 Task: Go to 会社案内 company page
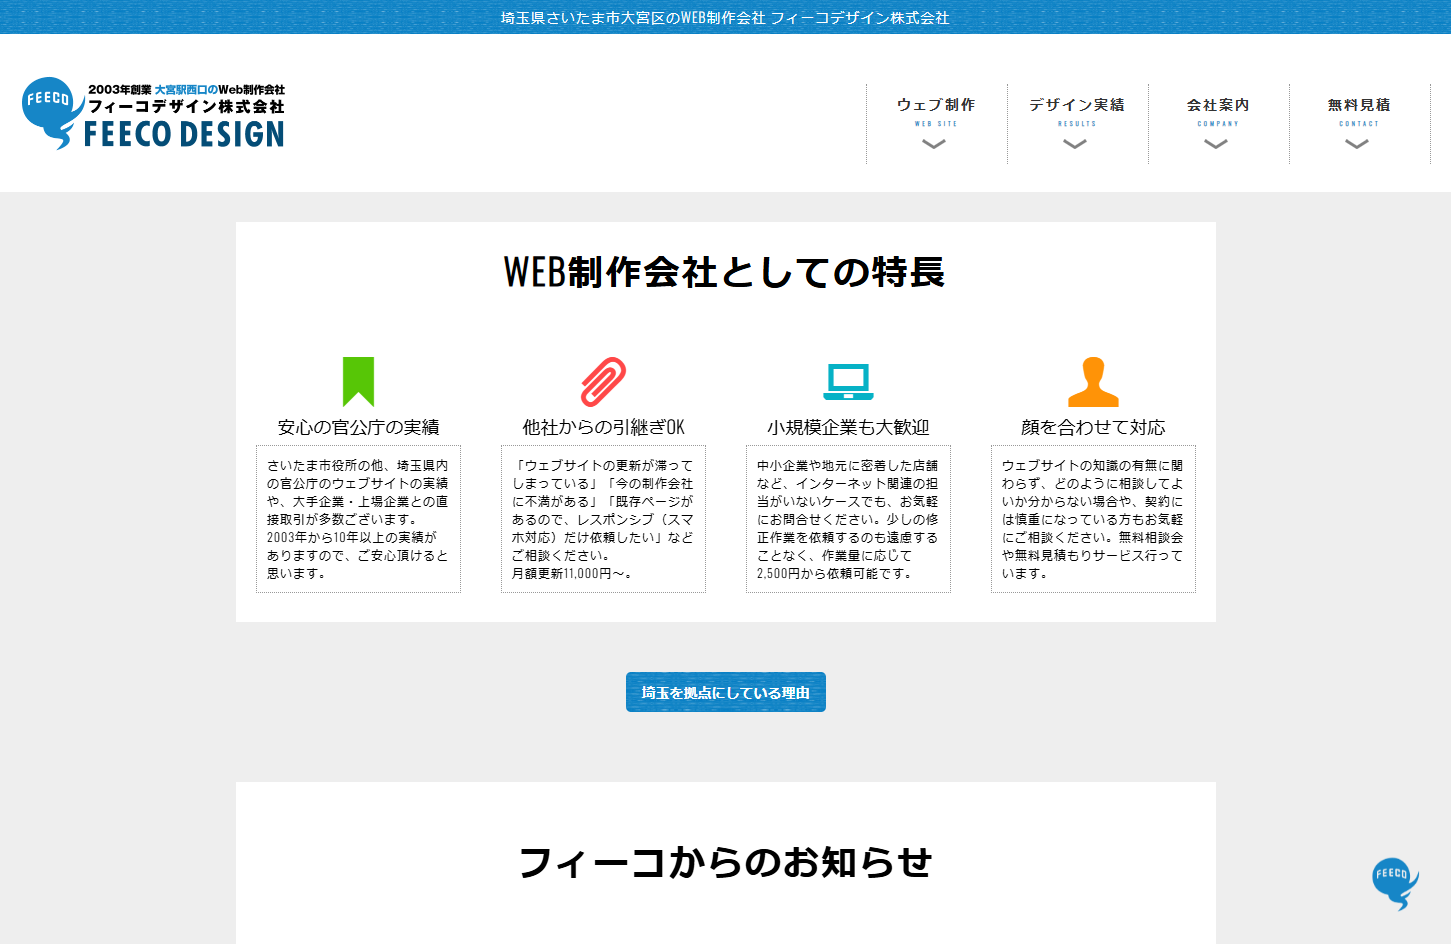click(x=1218, y=105)
